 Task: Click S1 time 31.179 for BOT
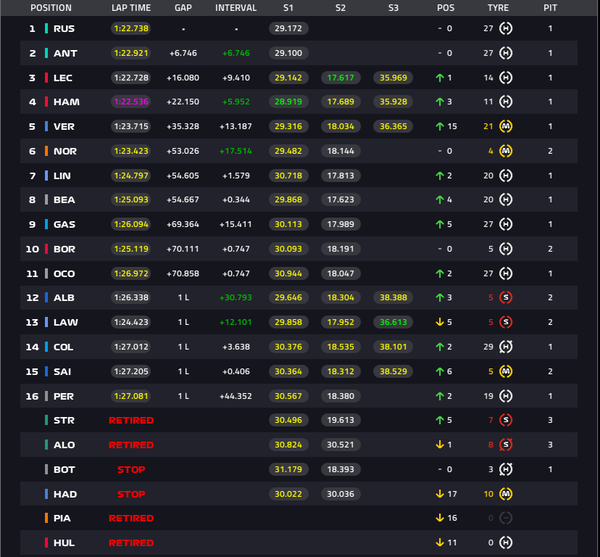click(x=288, y=469)
